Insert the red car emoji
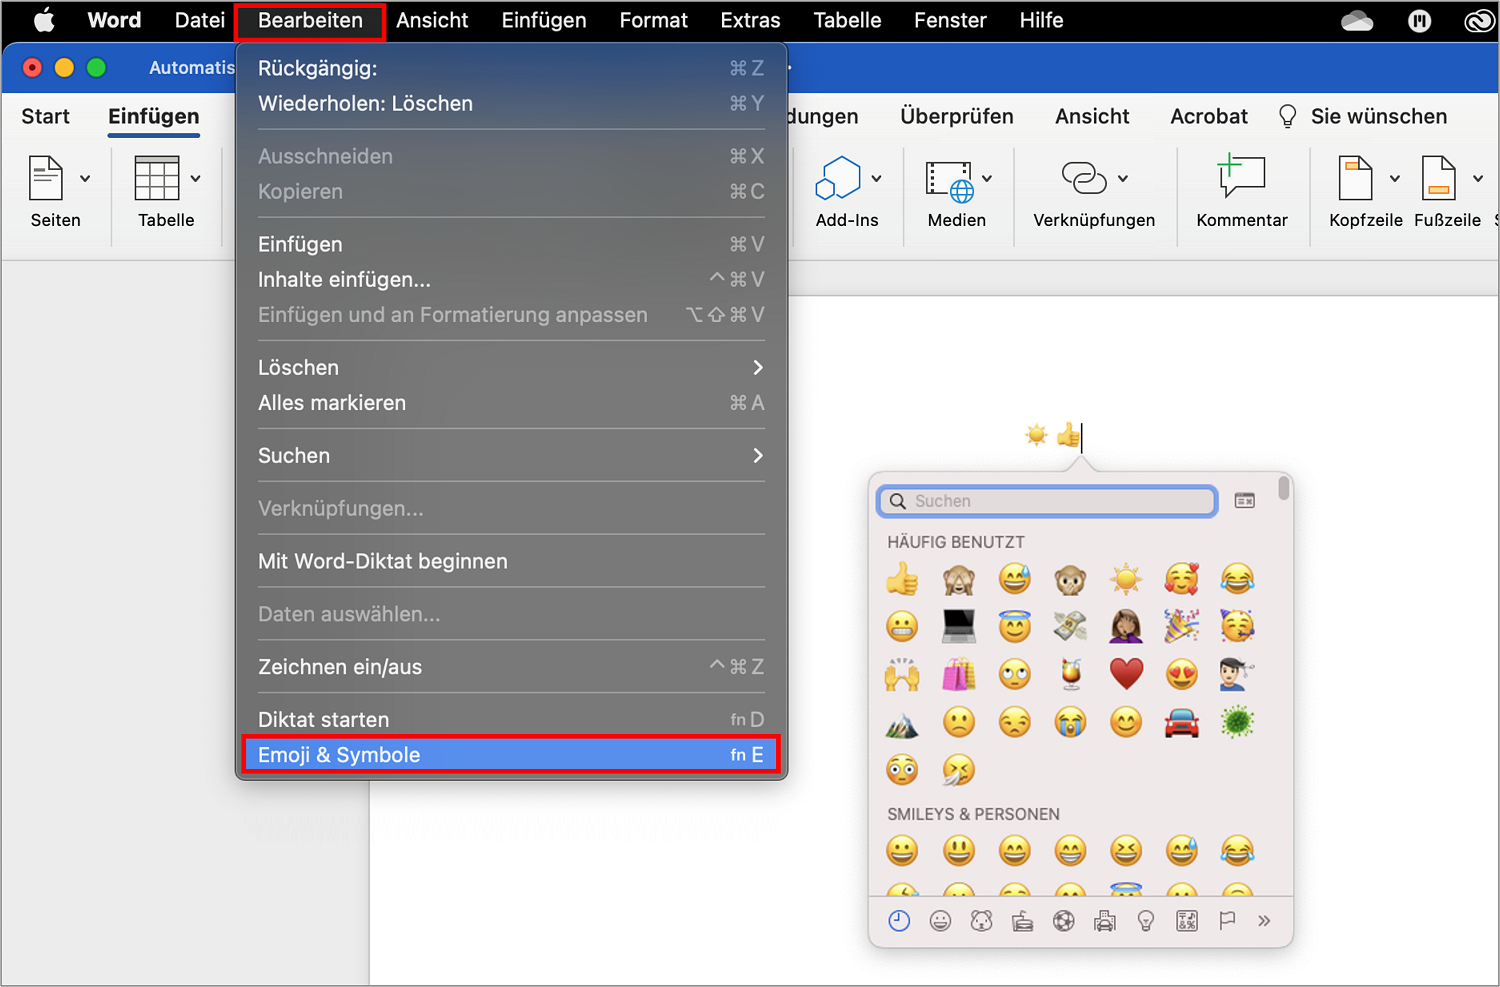Screen dimensions: 1500x987 (1182, 722)
